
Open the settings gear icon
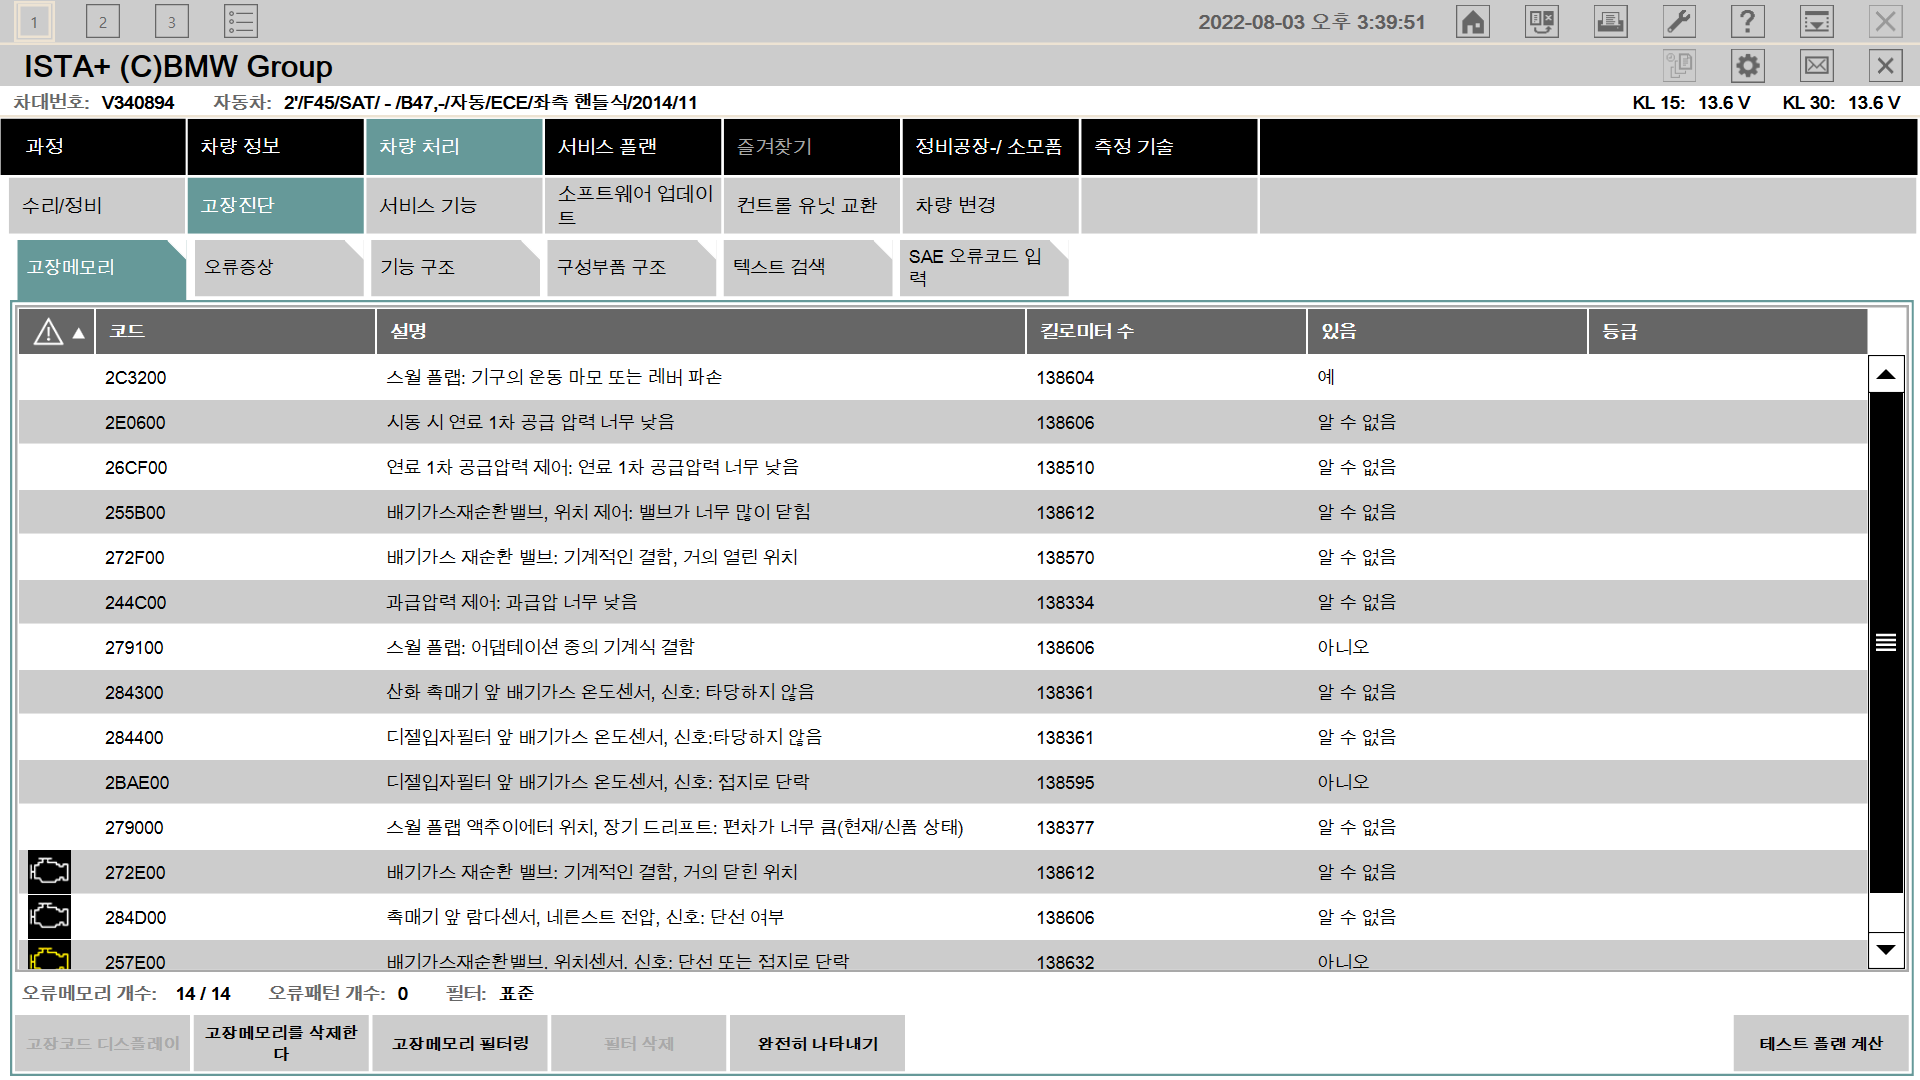coord(1747,66)
